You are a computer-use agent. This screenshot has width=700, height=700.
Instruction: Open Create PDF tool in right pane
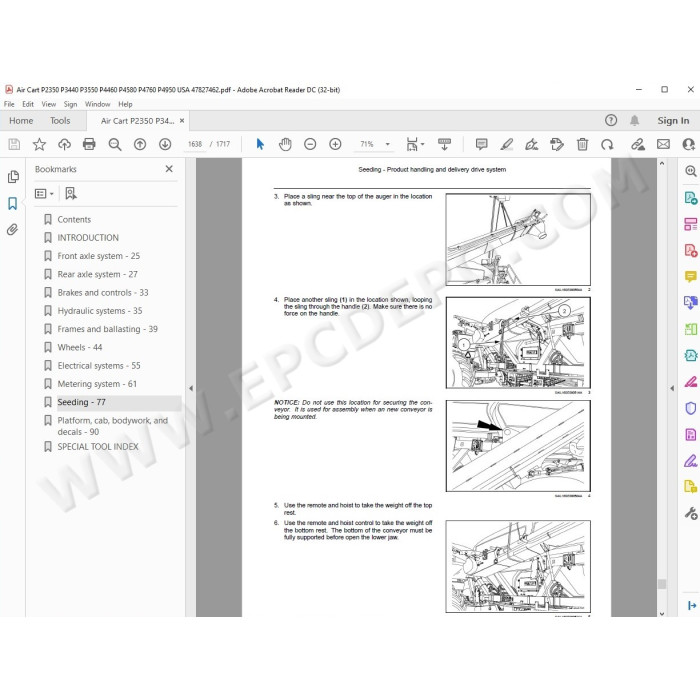tap(691, 250)
